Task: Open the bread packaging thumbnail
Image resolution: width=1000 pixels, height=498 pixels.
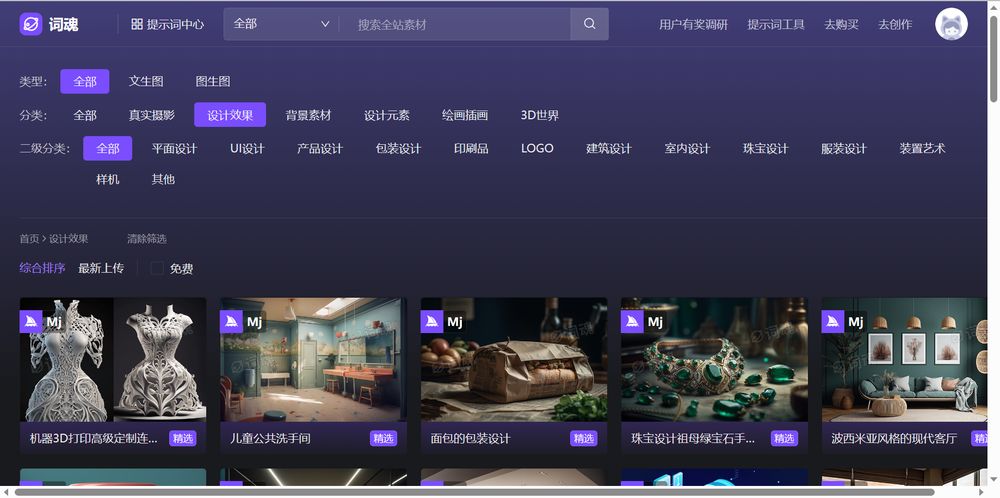Action: (513, 360)
